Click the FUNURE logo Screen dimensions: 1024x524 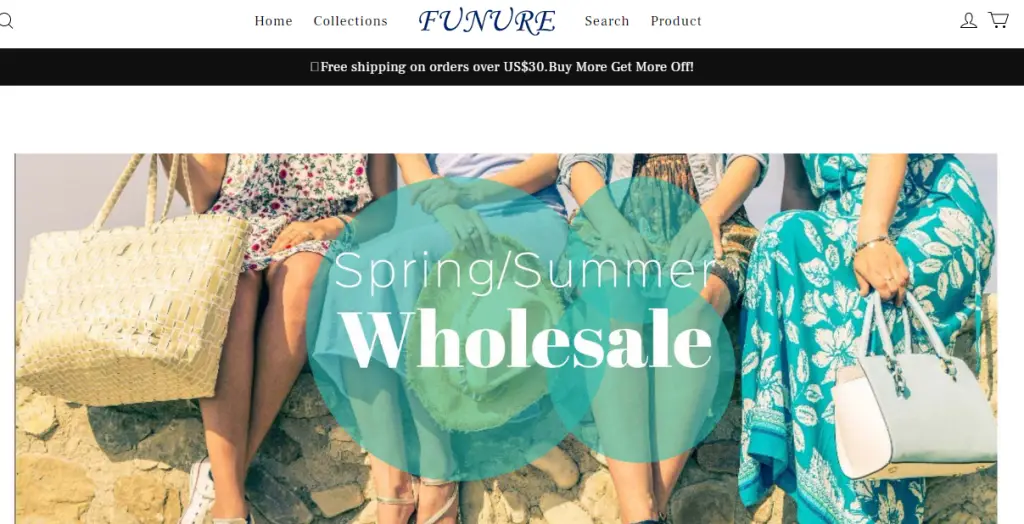coord(487,21)
